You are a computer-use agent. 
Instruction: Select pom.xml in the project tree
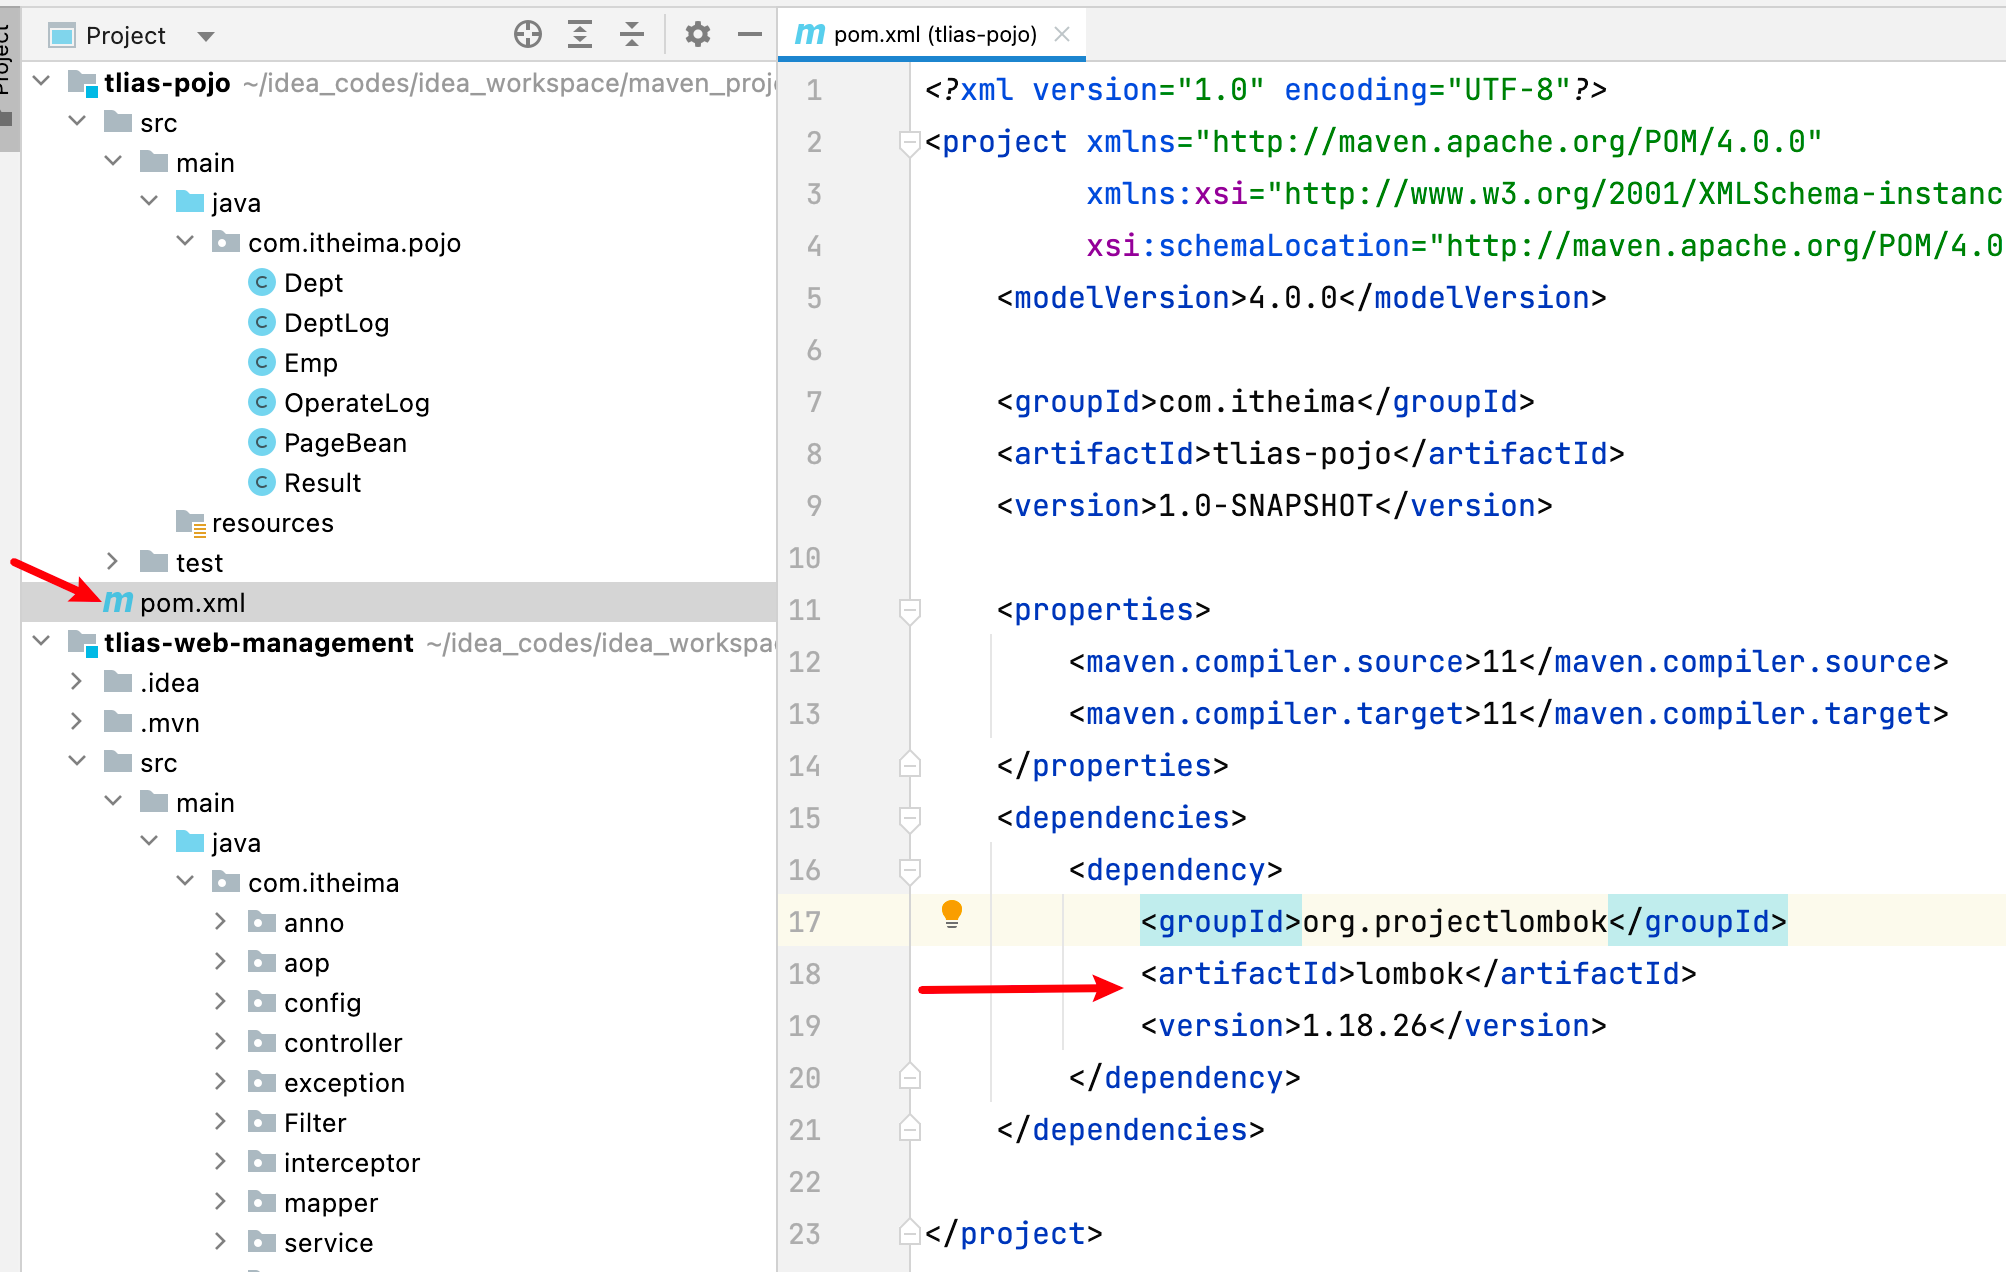tap(192, 603)
